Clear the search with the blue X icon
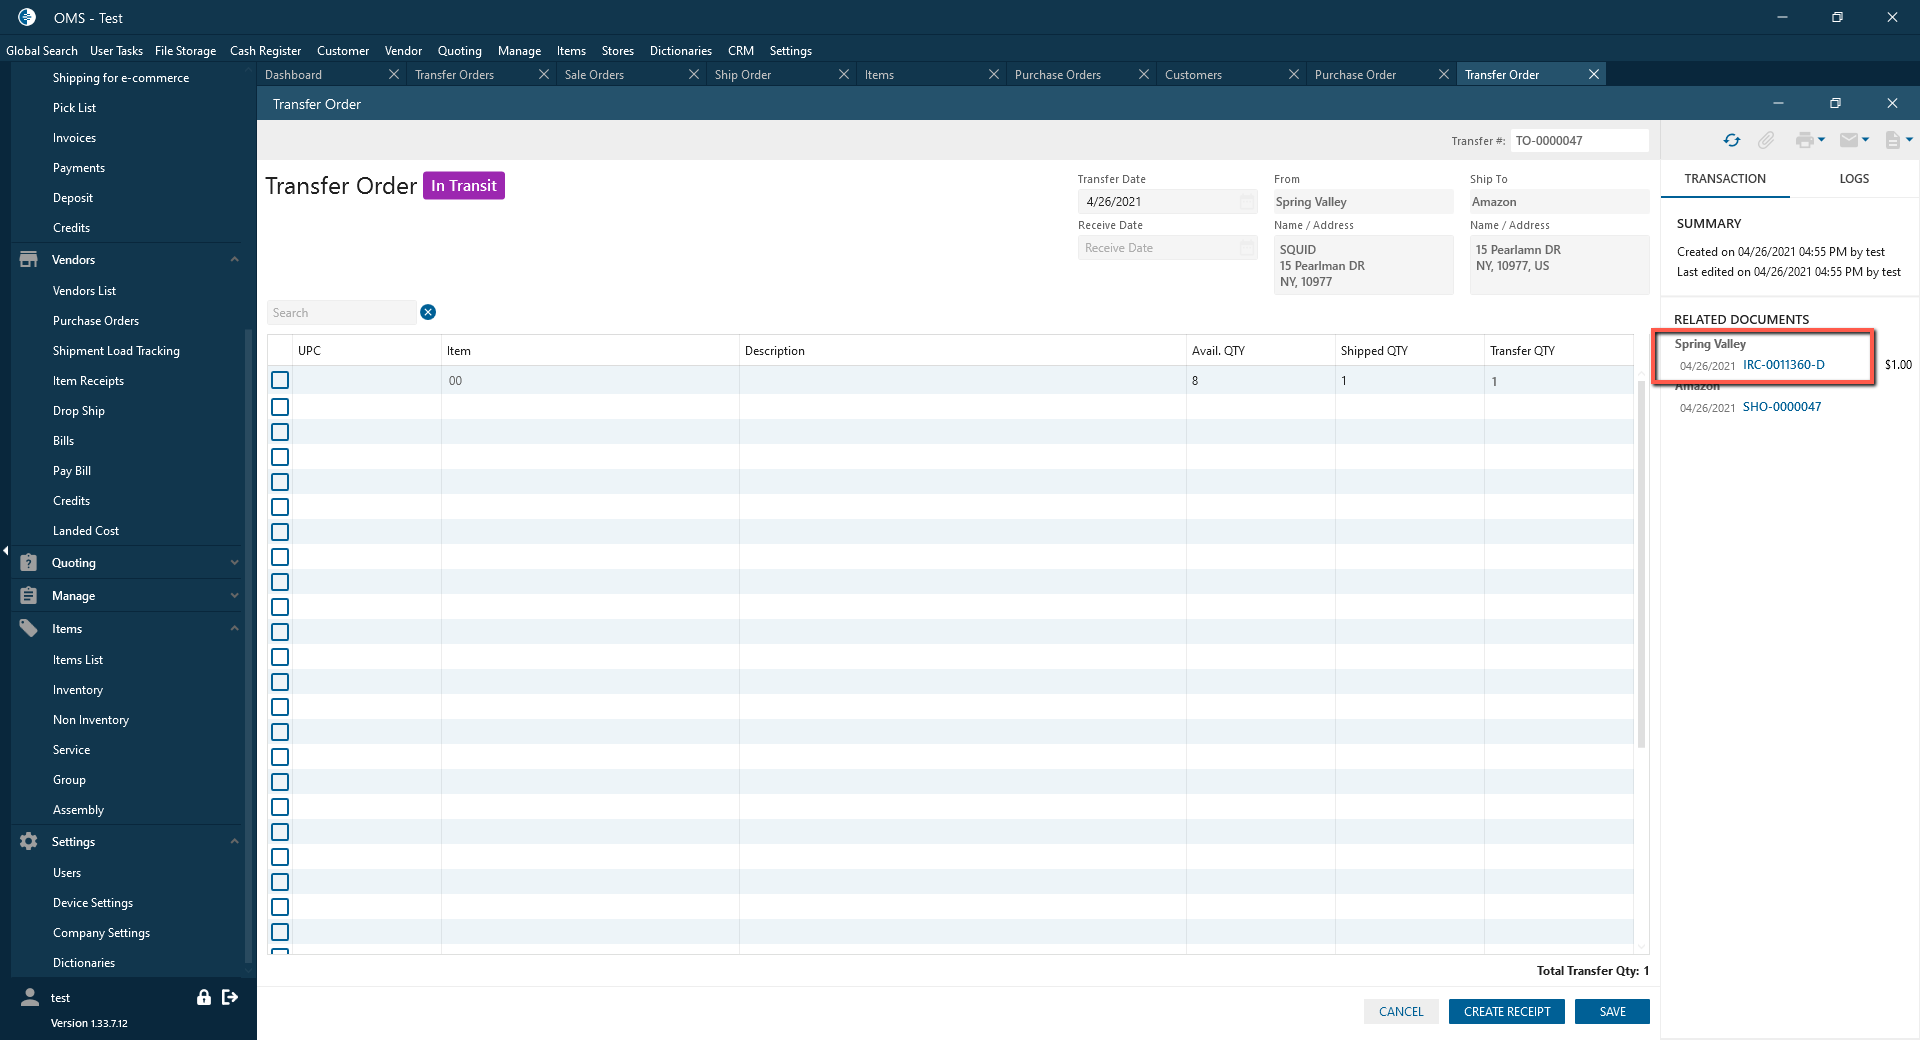Image resolution: width=1920 pixels, height=1040 pixels. pos(428,312)
